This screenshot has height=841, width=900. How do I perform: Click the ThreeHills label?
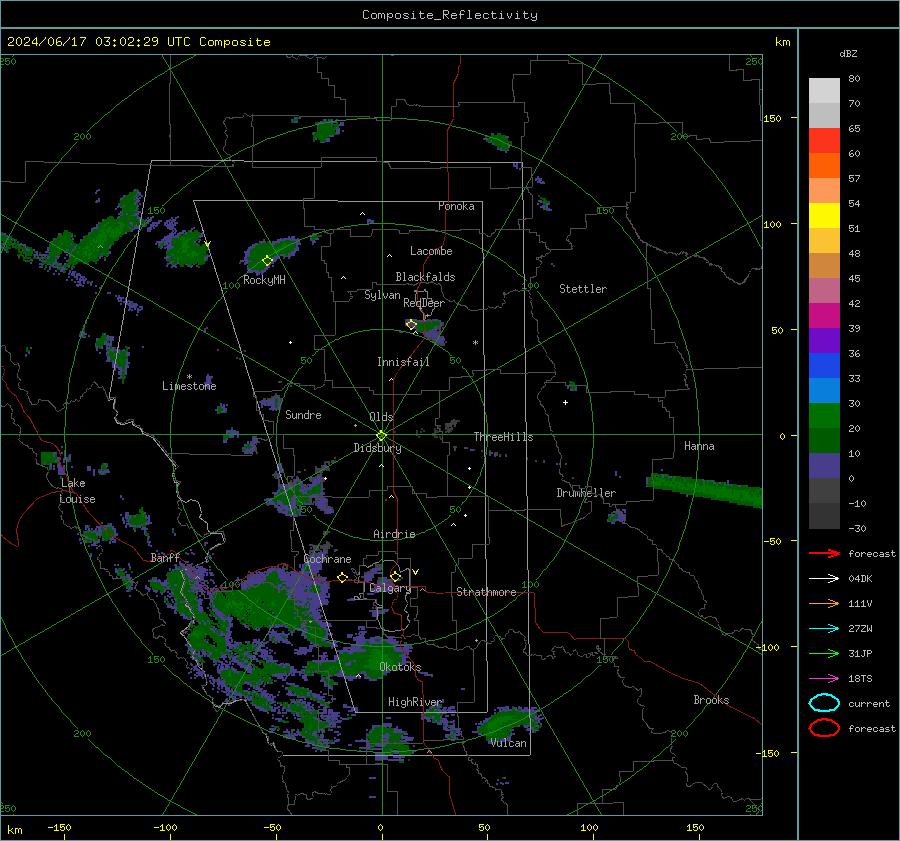point(503,437)
